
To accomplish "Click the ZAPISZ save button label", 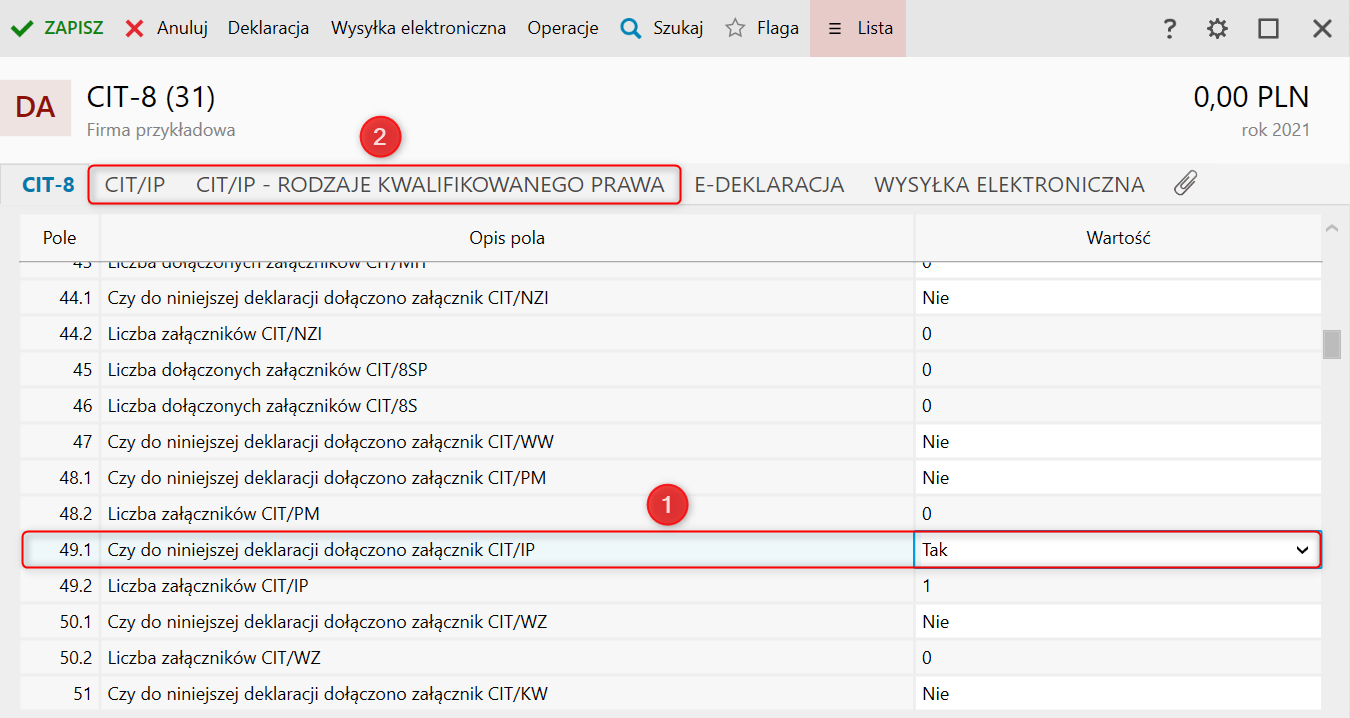I will [x=73, y=28].
